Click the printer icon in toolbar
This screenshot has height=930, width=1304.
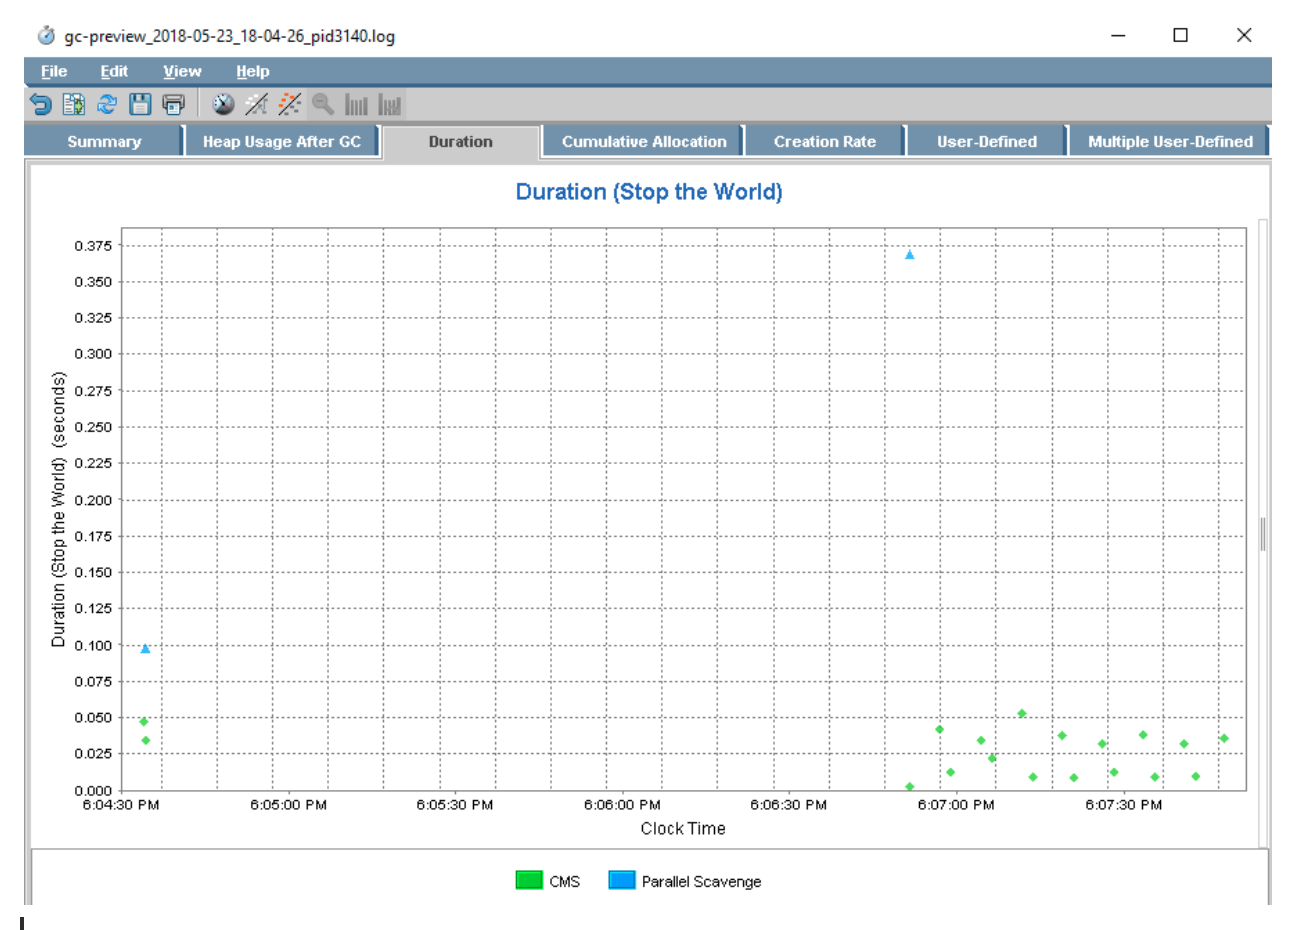click(x=174, y=104)
